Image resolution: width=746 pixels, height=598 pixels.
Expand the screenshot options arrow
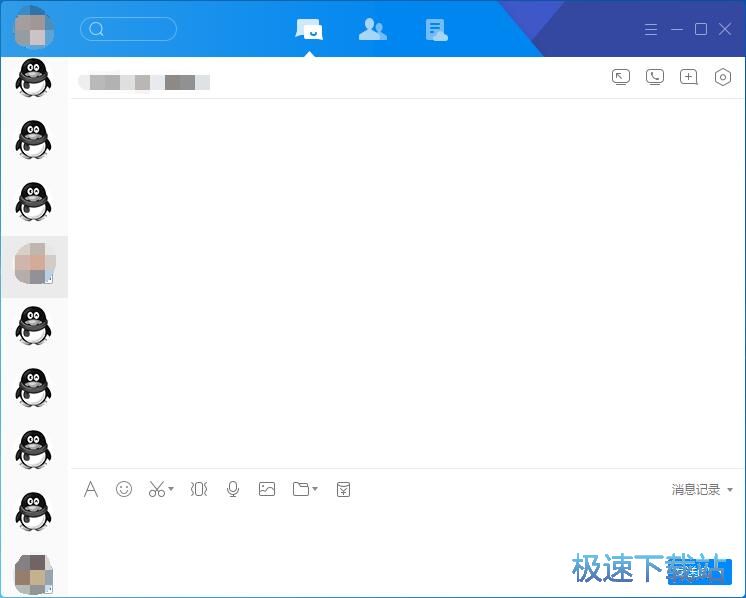tap(171, 489)
